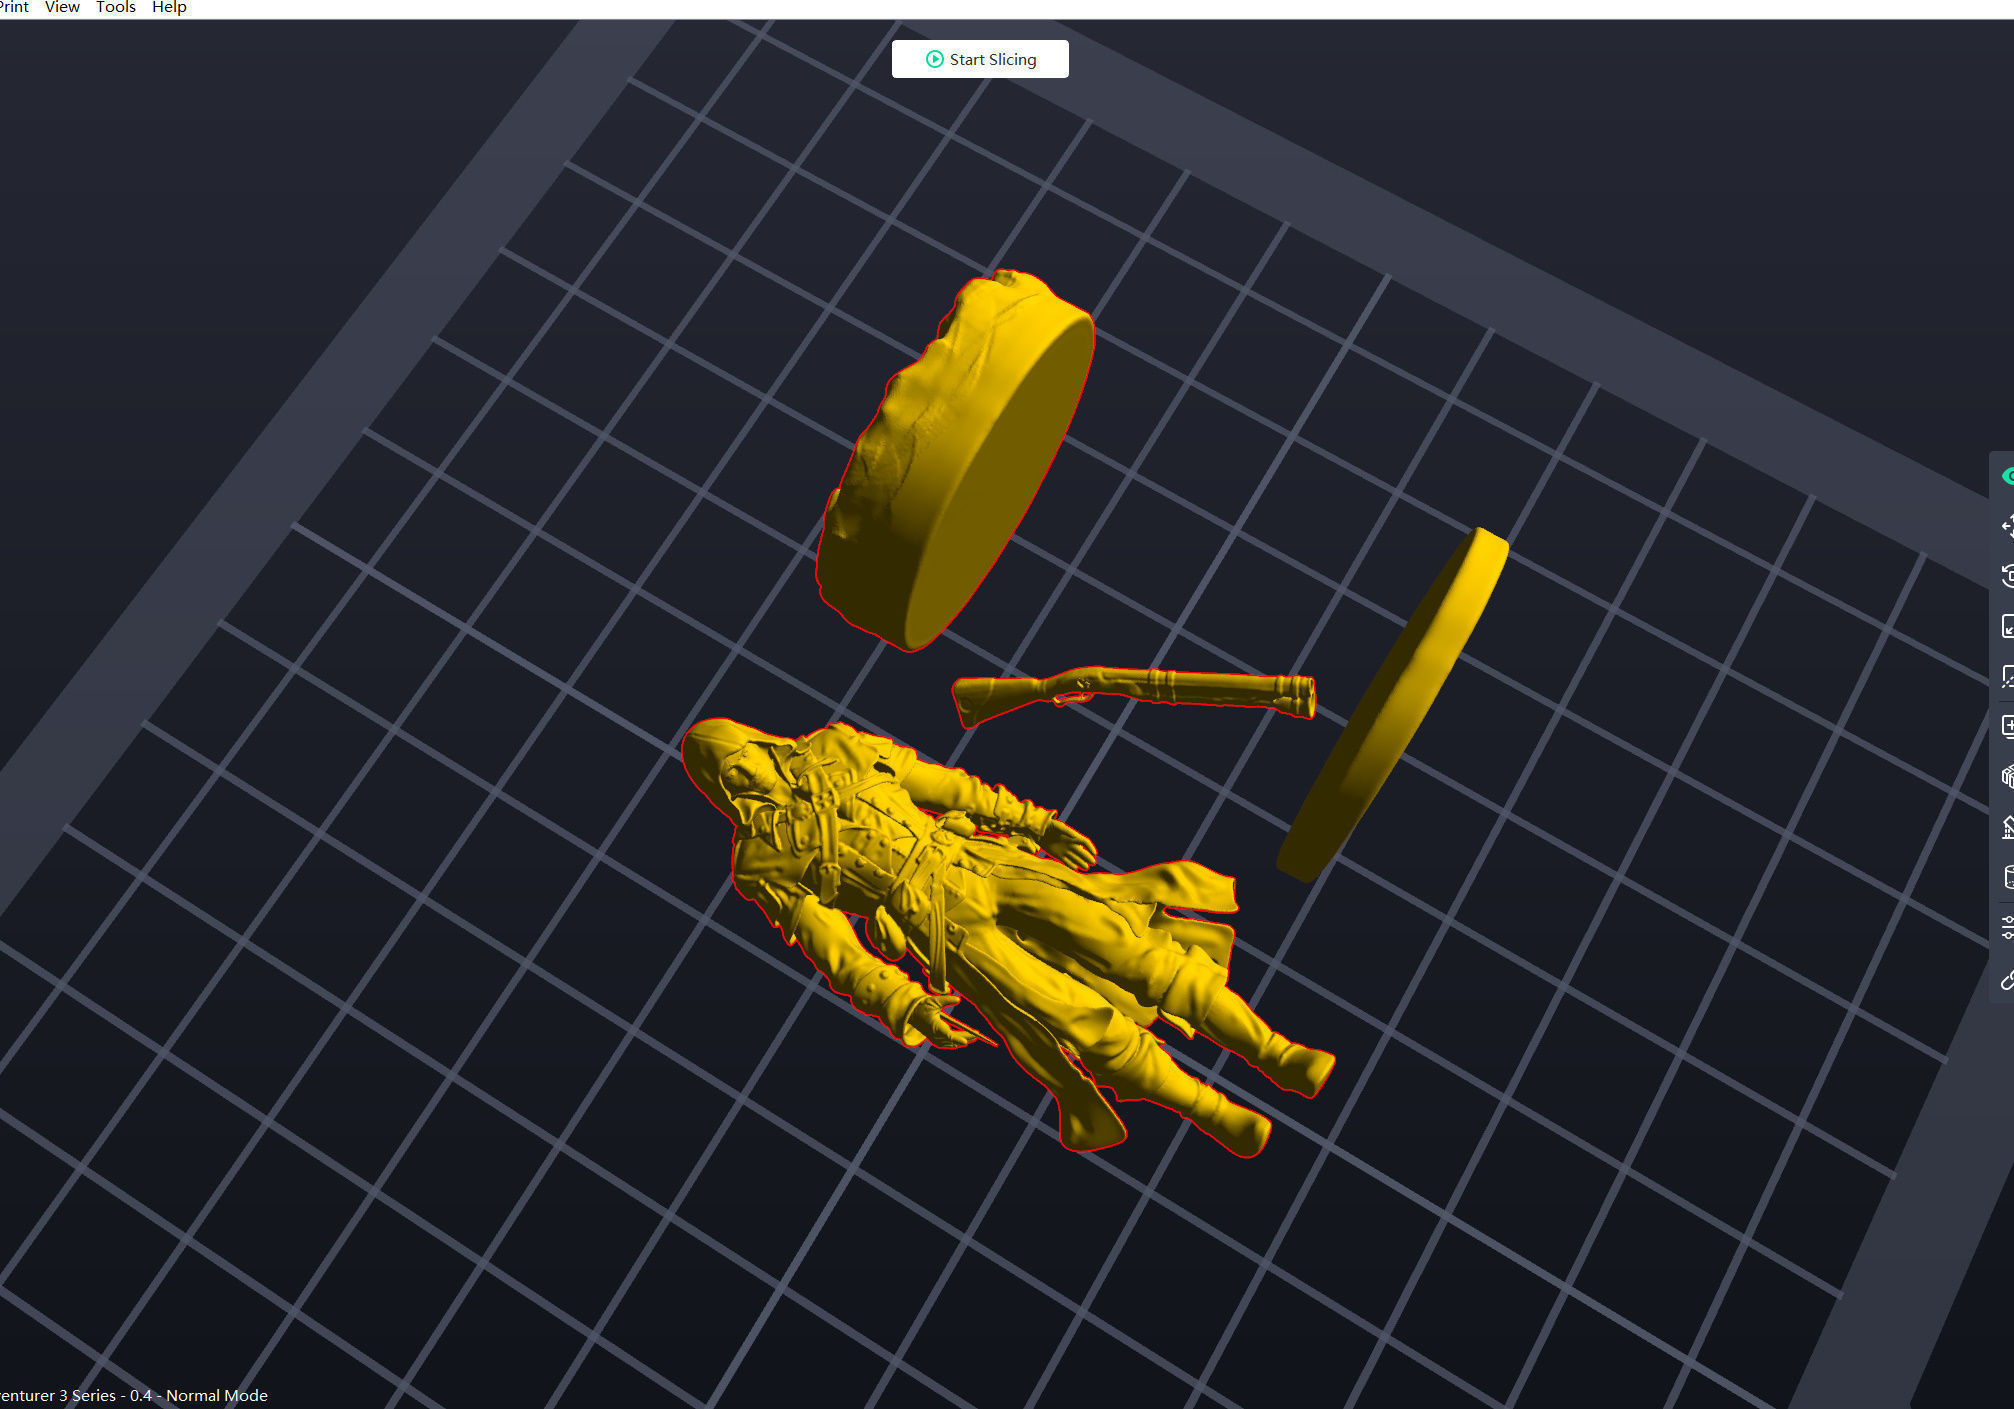
Task: Select the Scale tool in right toolbar
Action: 2007,627
